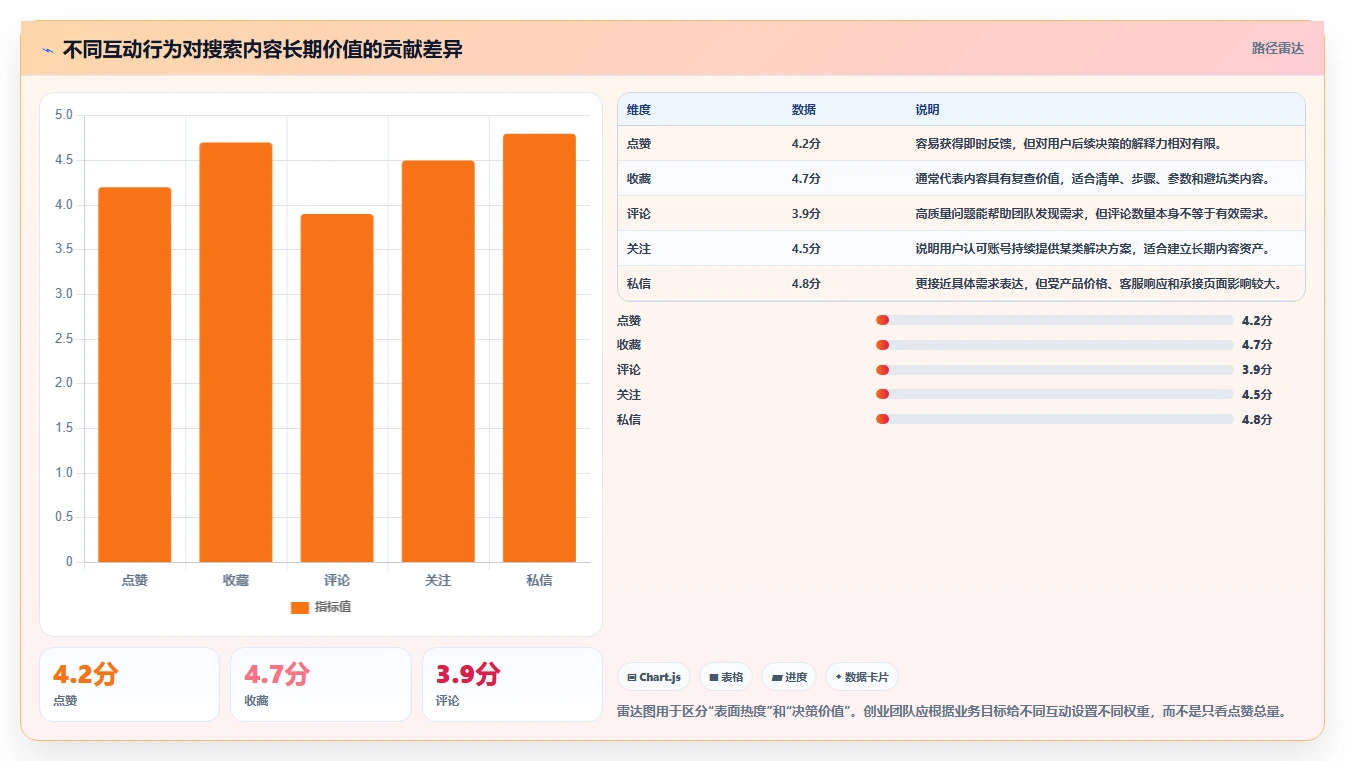Click the 私信 progress bar showing 4.8分

tap(1055, 419)
